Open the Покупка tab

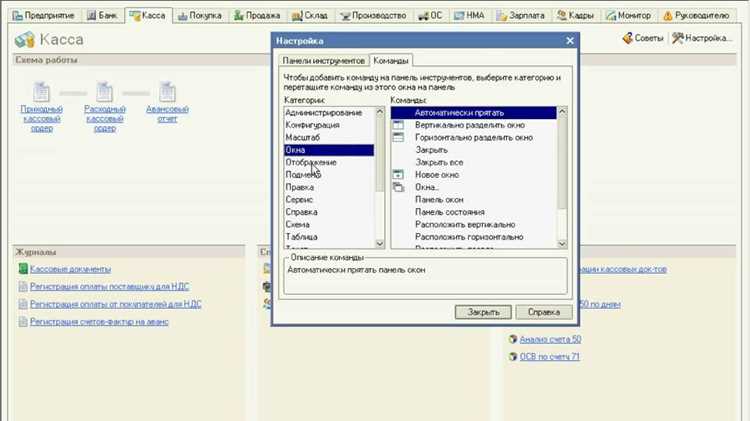(199, 15)
